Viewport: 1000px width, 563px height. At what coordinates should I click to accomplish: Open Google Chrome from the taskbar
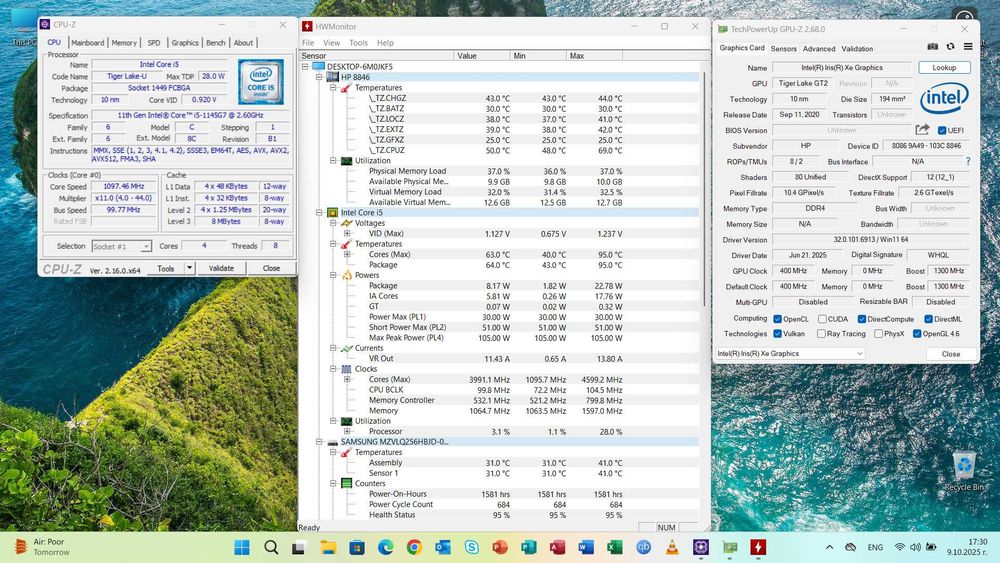pos(414,547)
